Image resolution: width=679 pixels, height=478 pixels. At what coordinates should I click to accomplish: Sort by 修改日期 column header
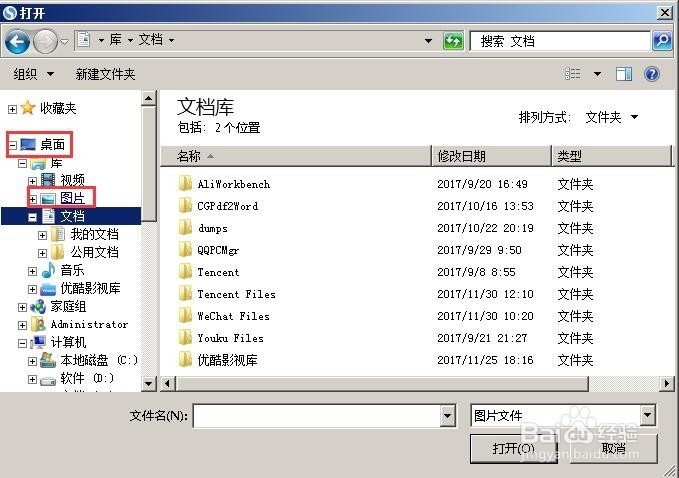pos(492,156)
